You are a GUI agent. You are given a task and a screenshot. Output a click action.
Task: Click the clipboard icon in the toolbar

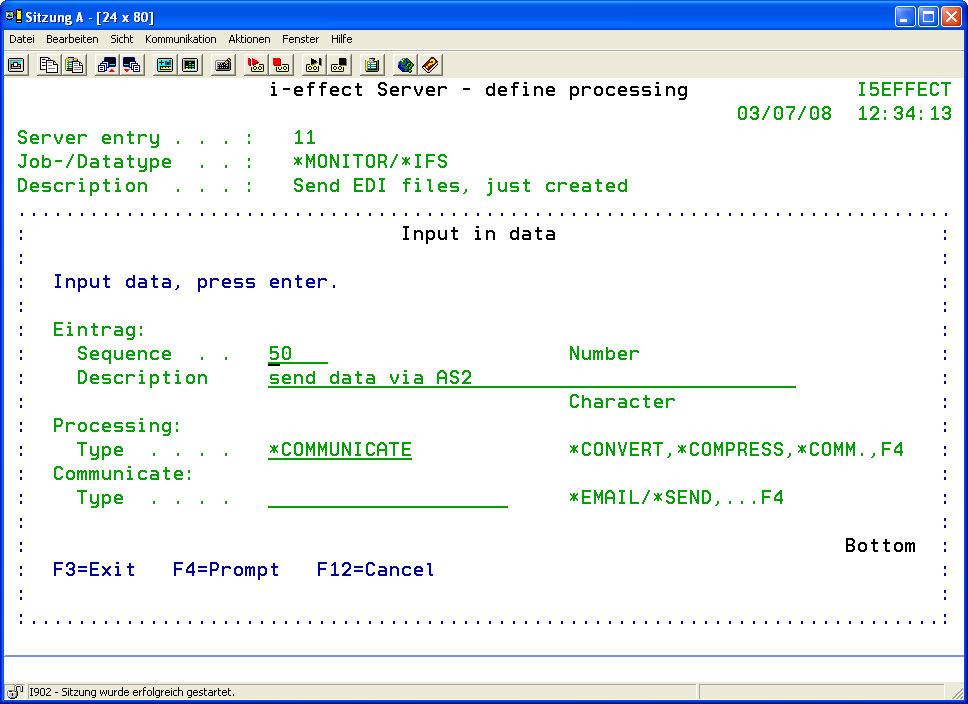372,65
